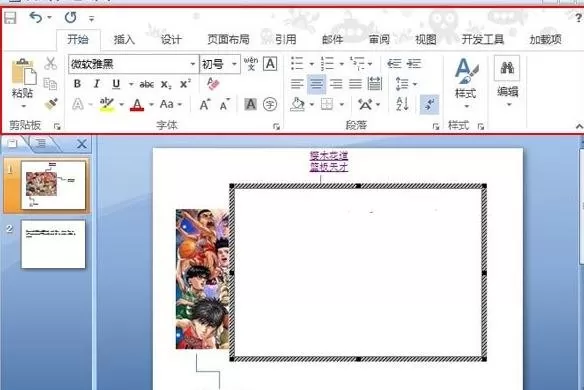Open the Undo history dropdown arrow

click(x=50, y=18)
